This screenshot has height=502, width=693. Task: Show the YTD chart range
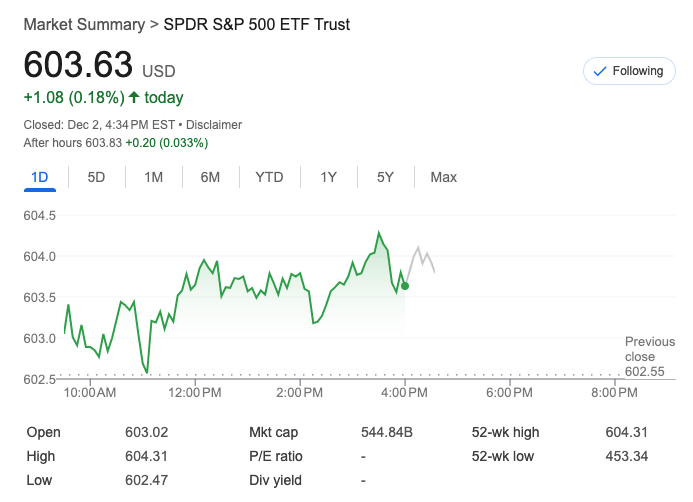[x=269, y=177]
